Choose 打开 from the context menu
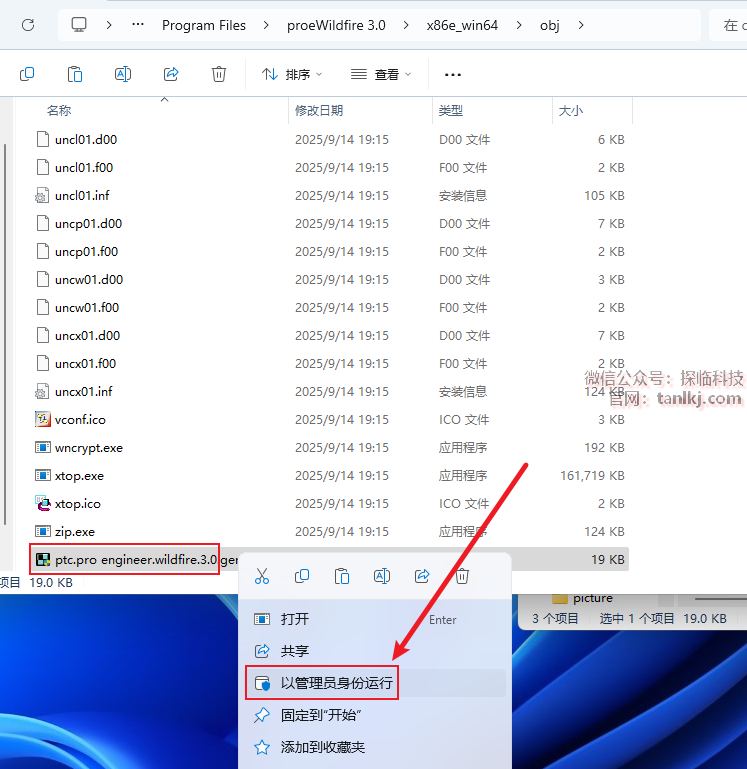The width and height of the screenshot is (747, 769). (295, 619)
